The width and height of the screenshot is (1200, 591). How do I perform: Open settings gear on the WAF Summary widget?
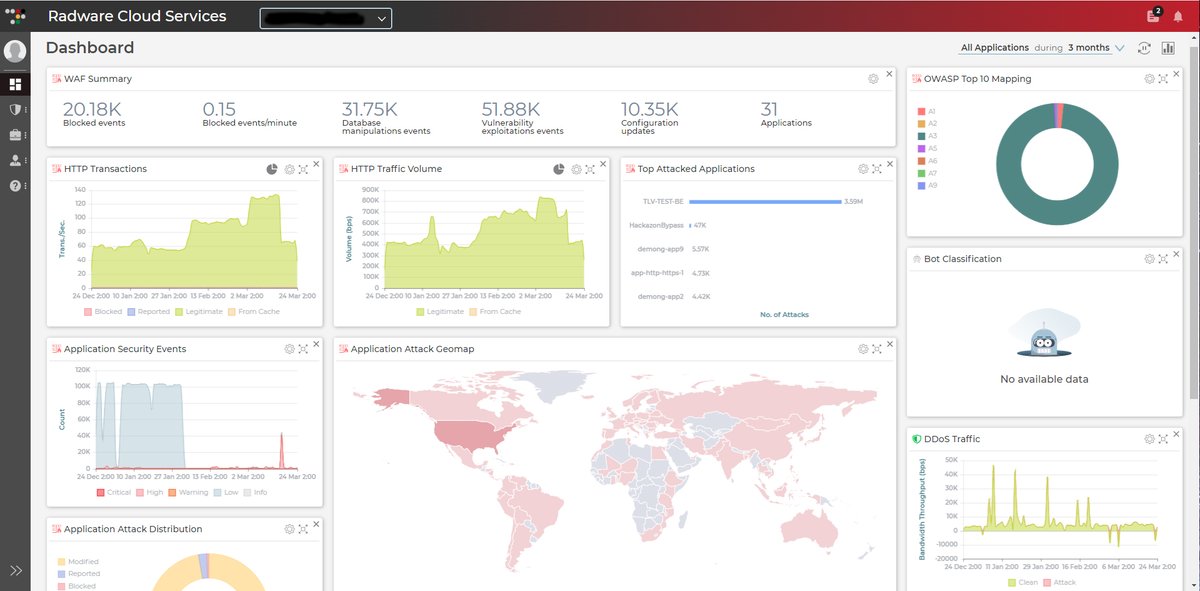pyautogui.click(x=872, y=78)
